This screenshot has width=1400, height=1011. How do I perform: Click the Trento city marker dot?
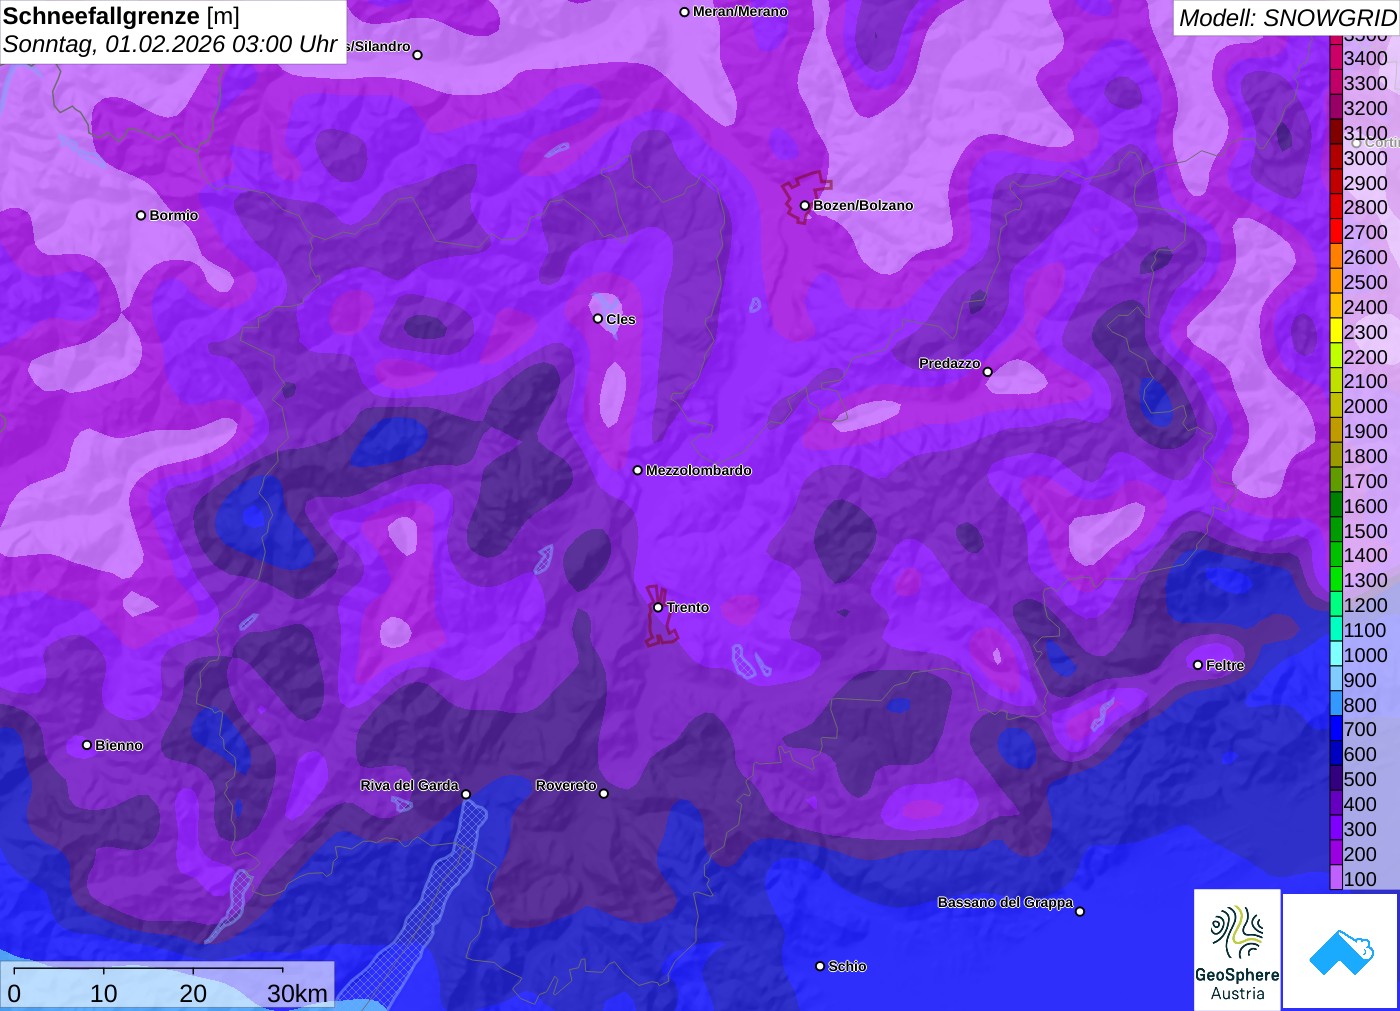(658, 607)
